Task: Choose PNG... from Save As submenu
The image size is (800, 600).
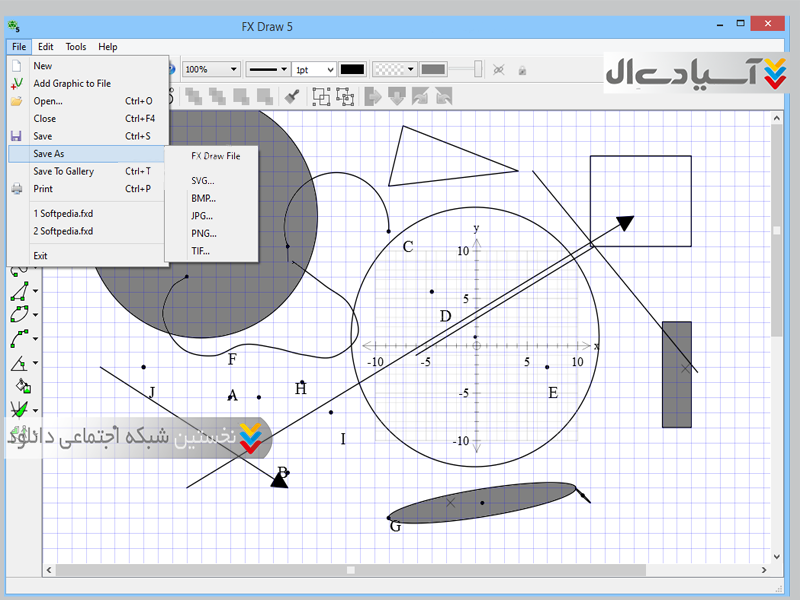Action: point(204,233)
